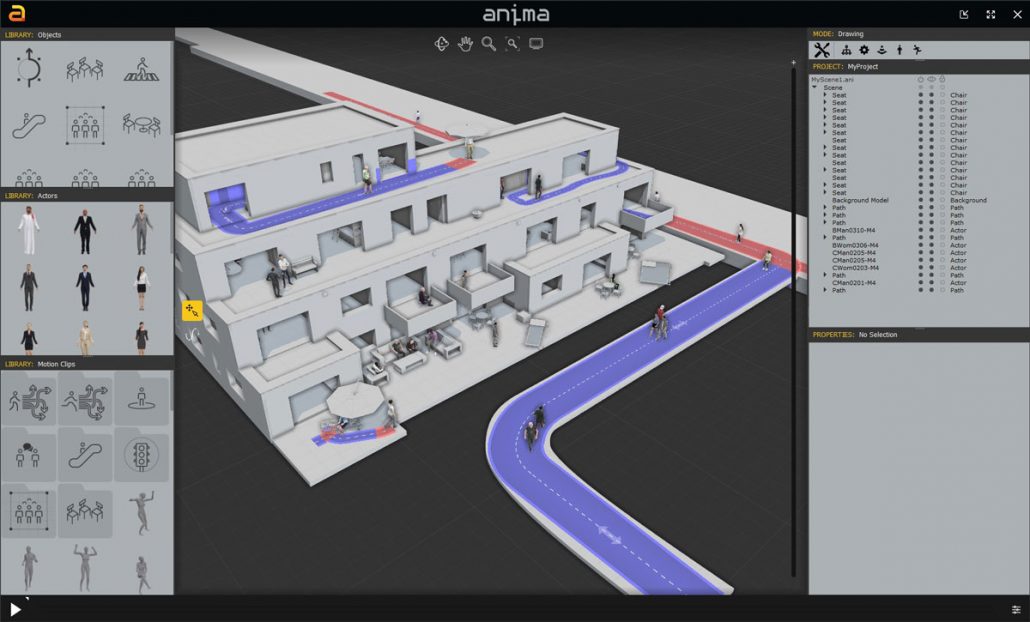Lock the CWom0203-M4 actor
Viewport: 1030px width, 622px height.
coord(942,268)
